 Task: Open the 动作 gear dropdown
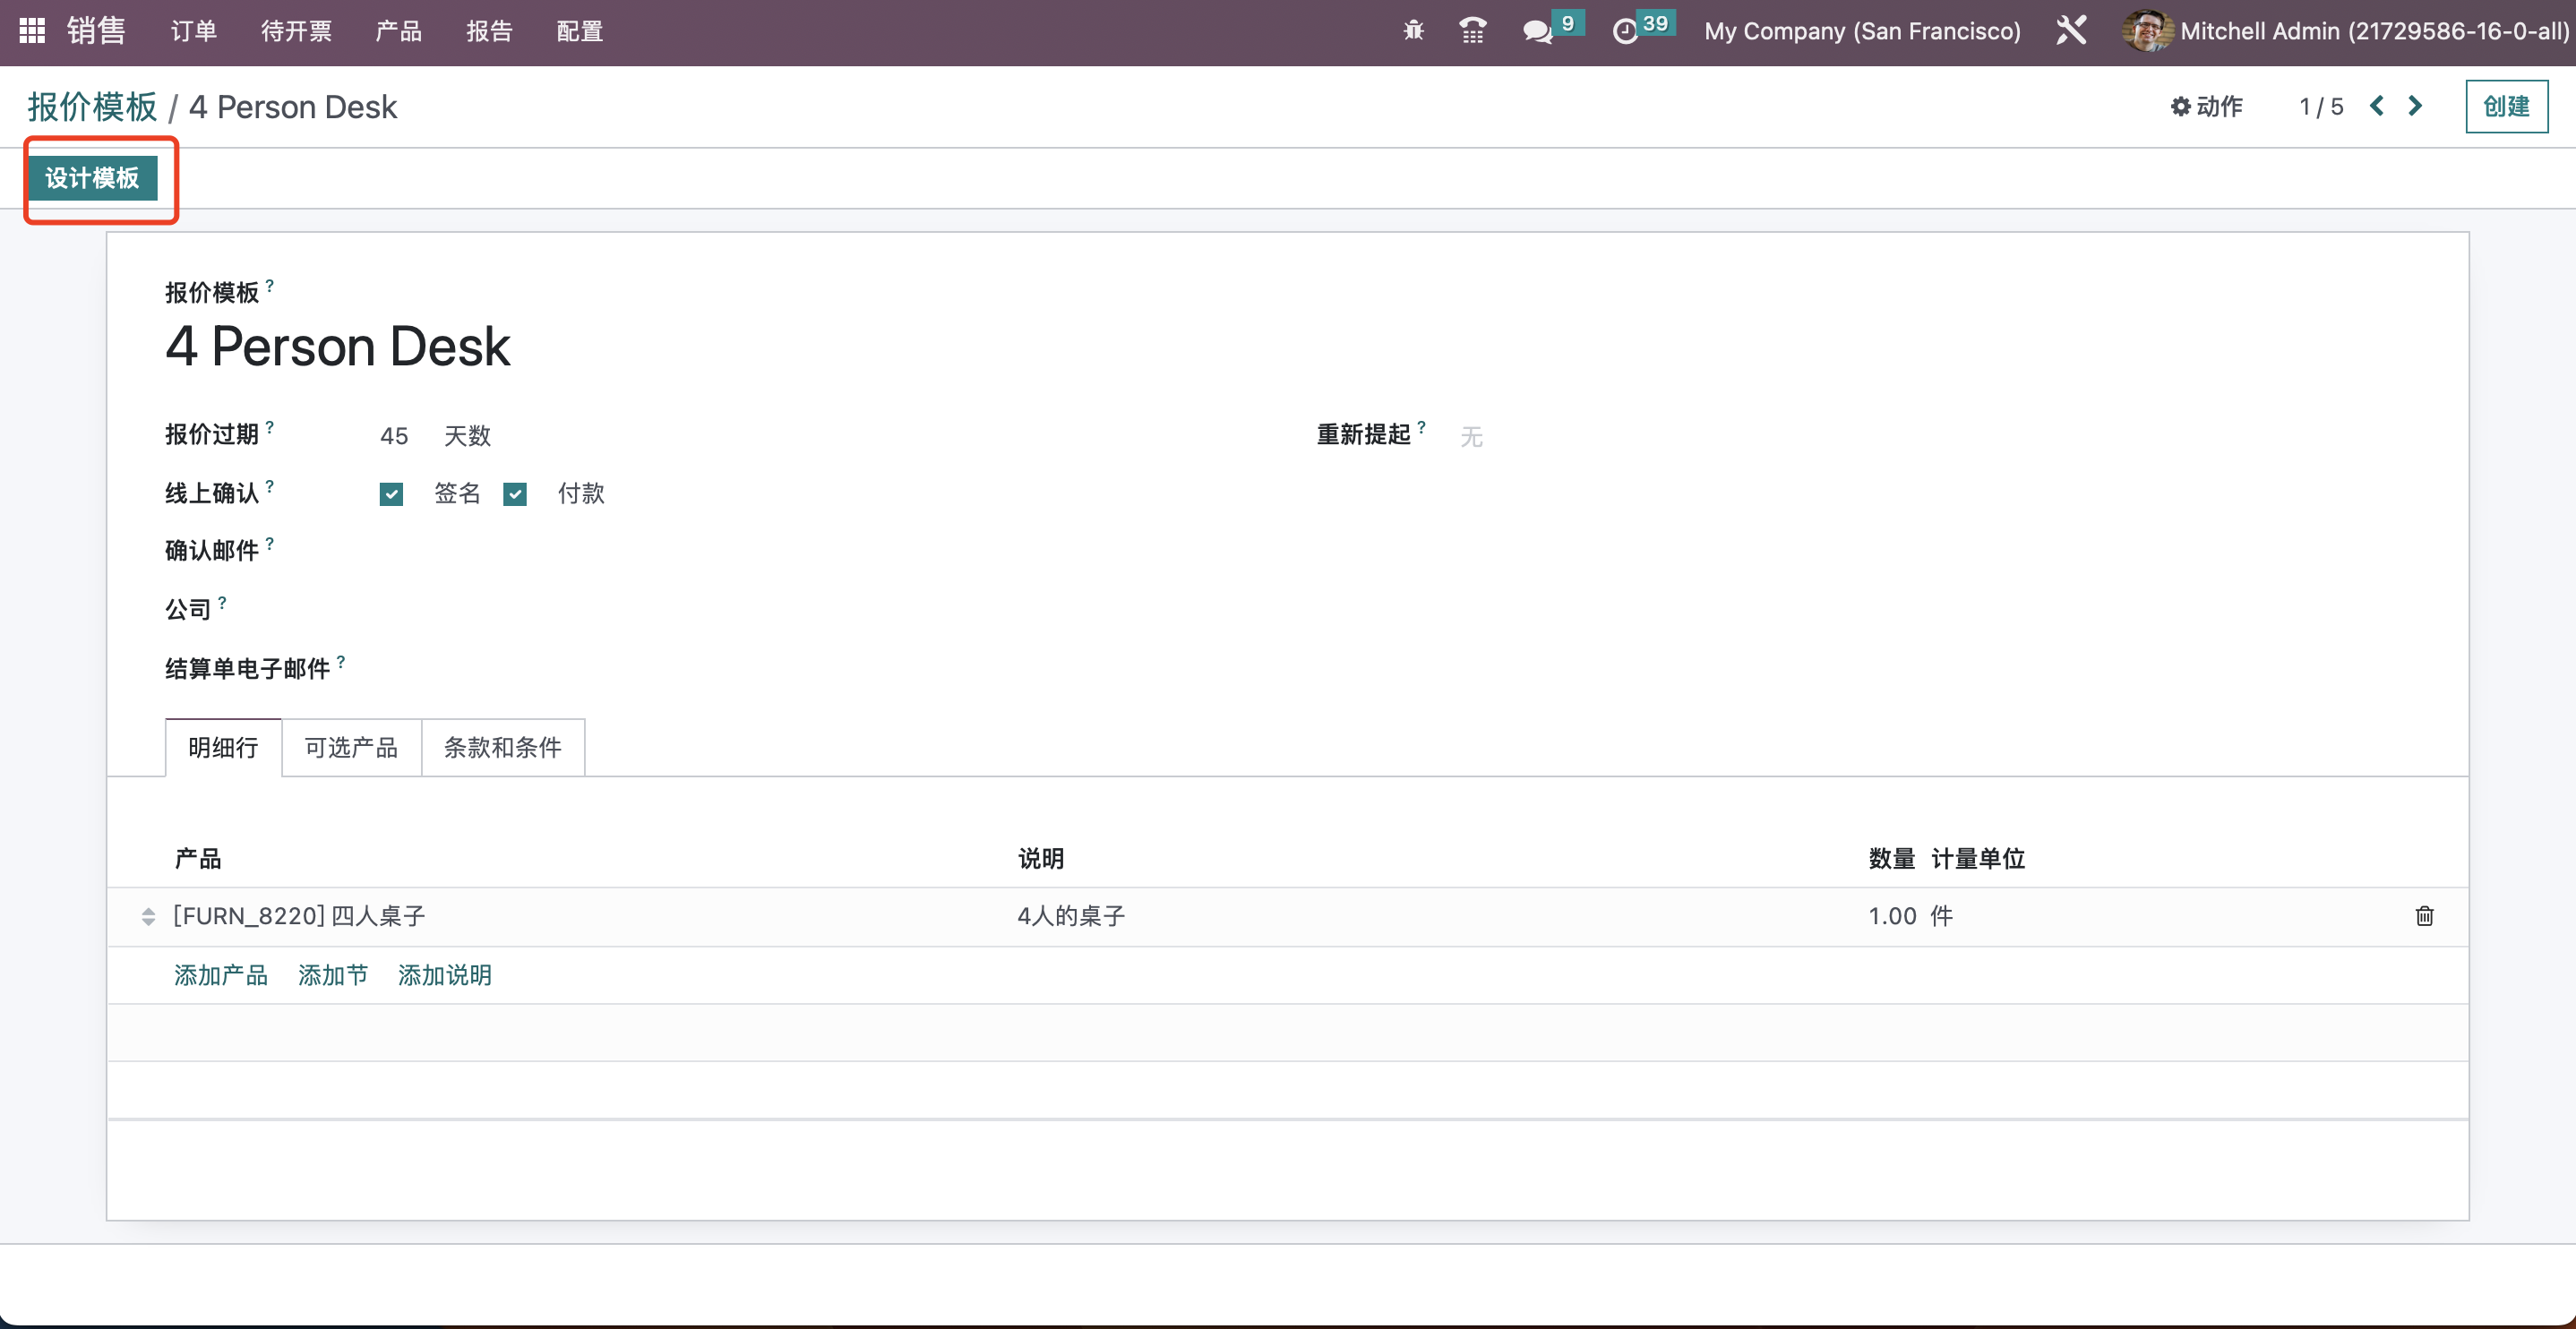tap(2206, 106)
